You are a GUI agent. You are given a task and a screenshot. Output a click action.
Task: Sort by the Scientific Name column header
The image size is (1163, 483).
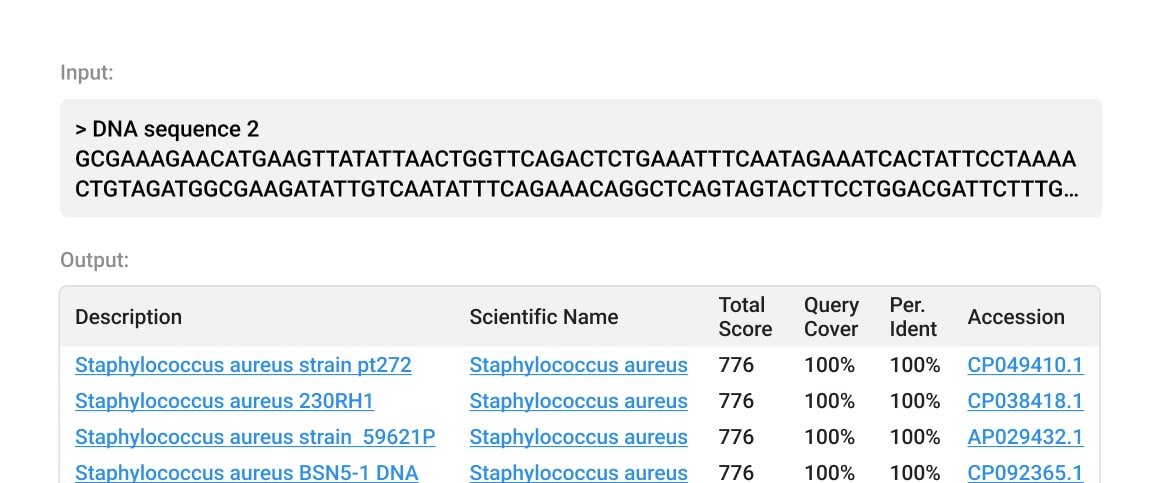(543, 317)
